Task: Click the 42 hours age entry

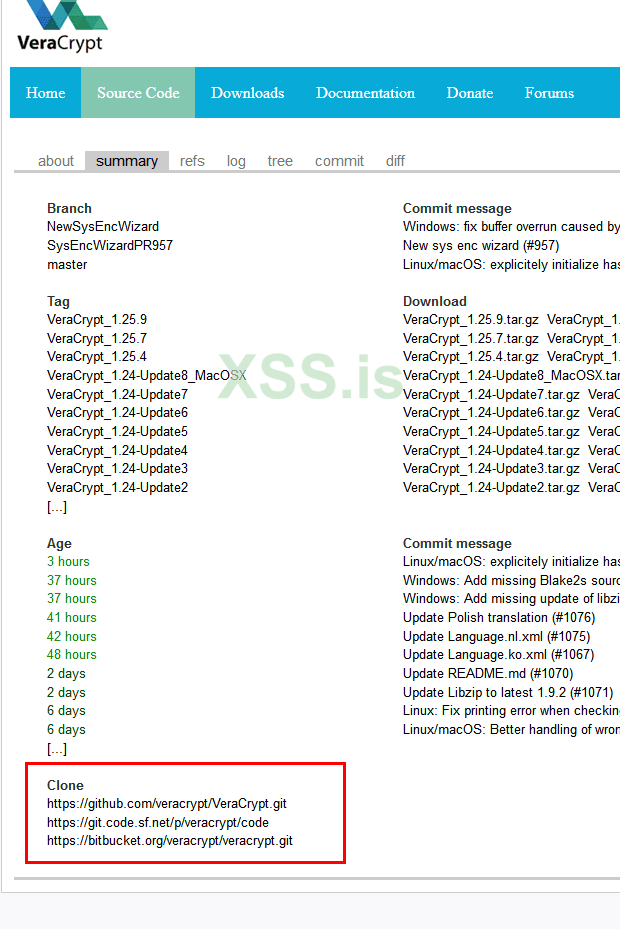Action: click(x=72, y=636)
